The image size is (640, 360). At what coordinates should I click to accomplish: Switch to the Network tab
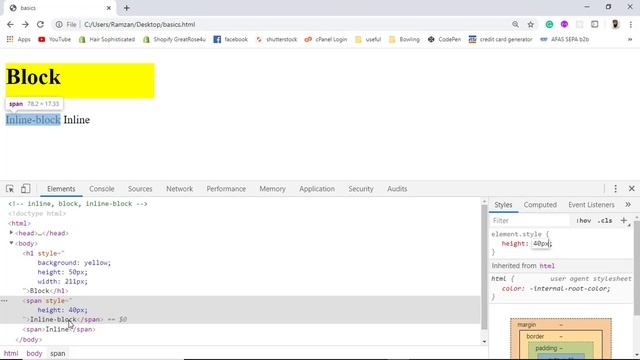pos(179,189)
